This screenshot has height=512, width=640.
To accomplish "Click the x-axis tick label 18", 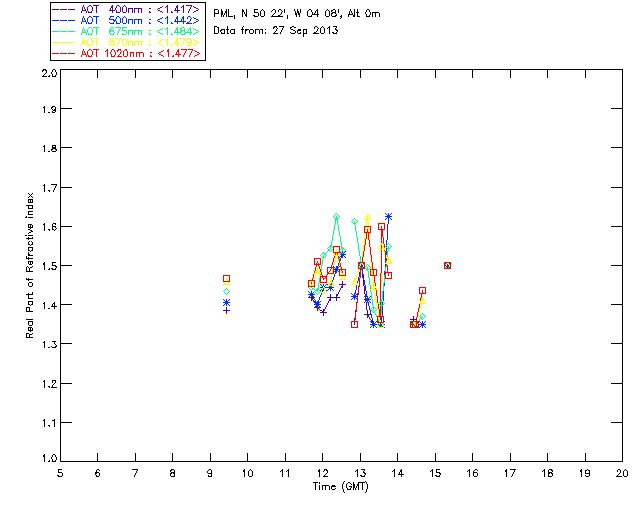I will [547, 473].
